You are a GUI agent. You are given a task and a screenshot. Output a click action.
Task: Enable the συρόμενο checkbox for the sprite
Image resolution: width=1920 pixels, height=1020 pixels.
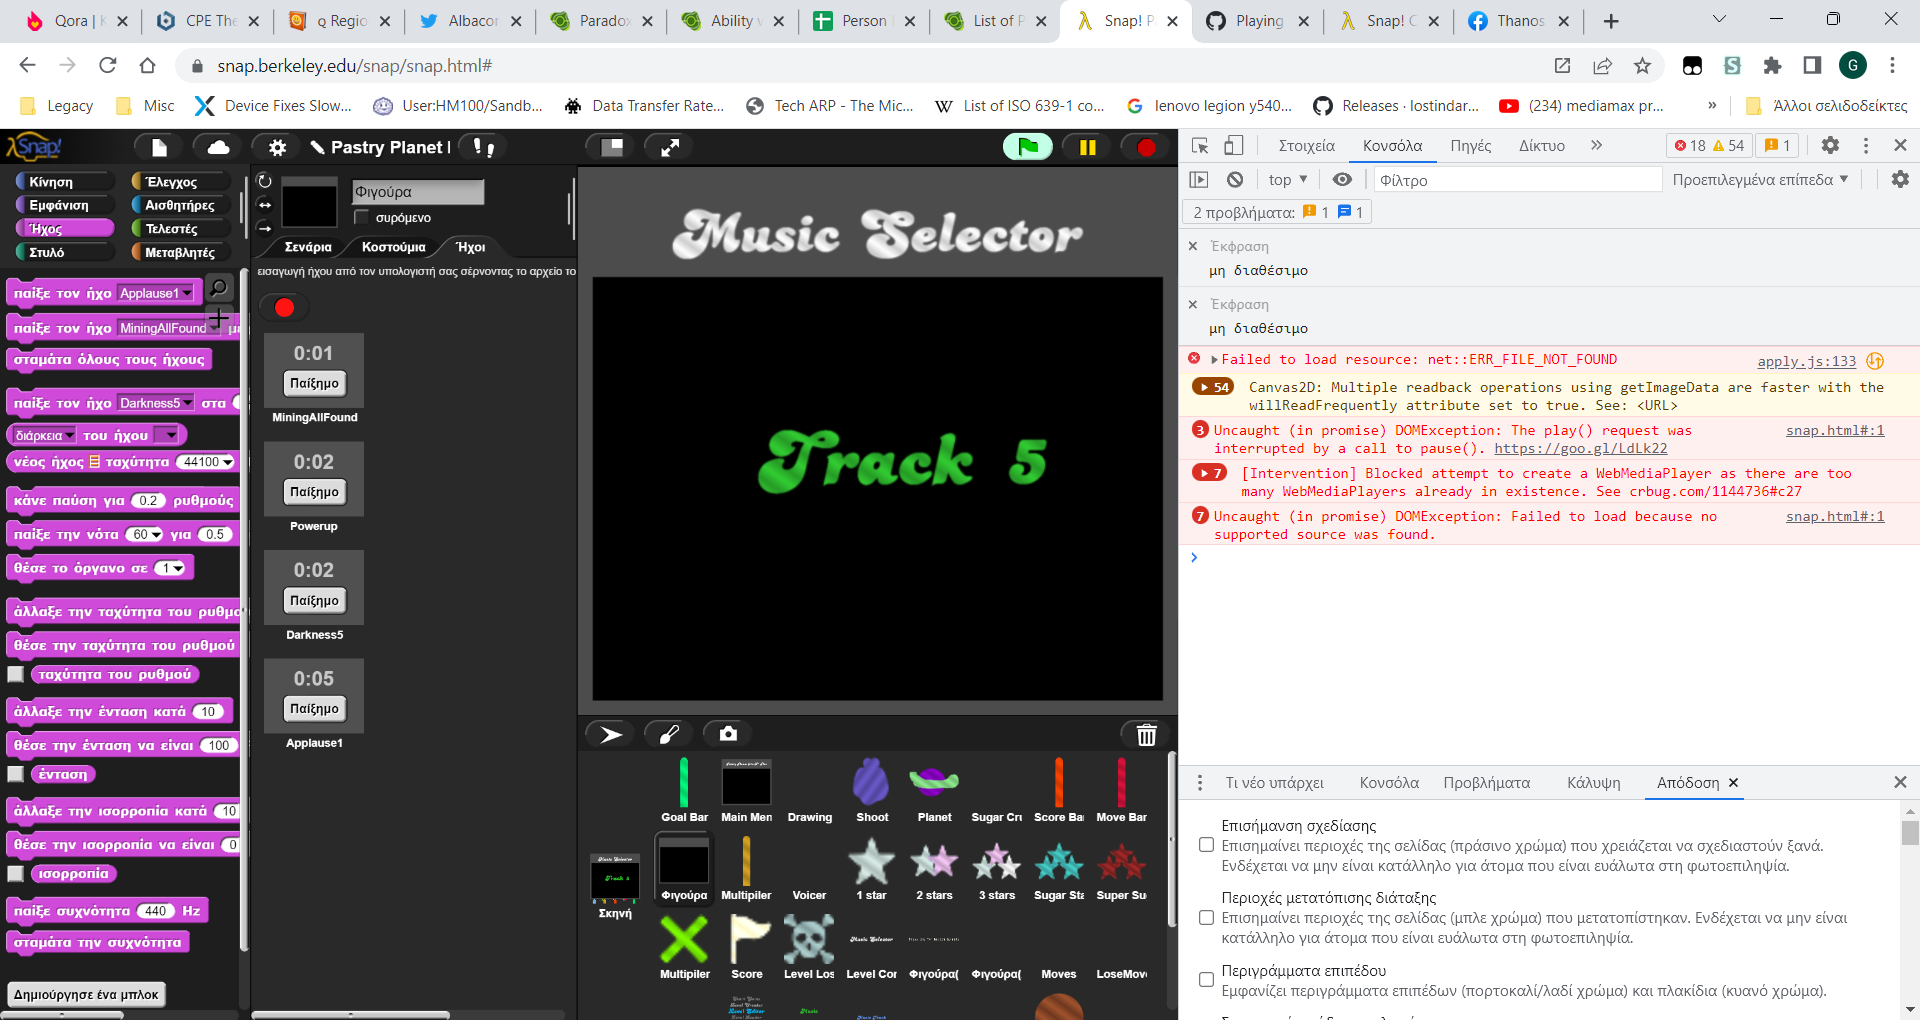click(362, 217)
